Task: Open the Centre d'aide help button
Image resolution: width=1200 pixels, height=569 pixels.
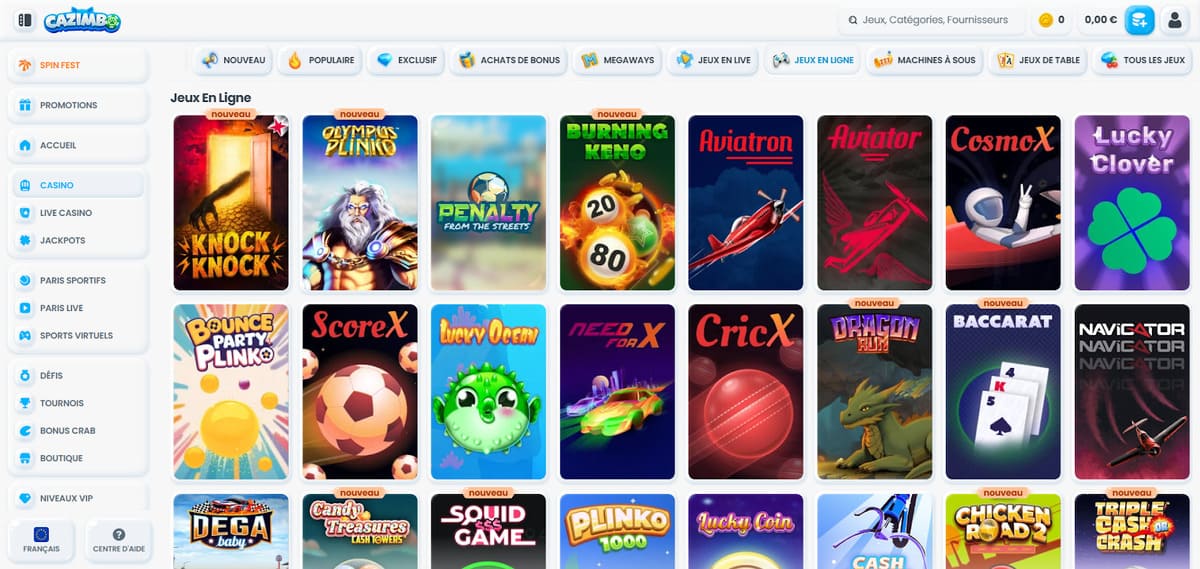Action: coord(119,540)
